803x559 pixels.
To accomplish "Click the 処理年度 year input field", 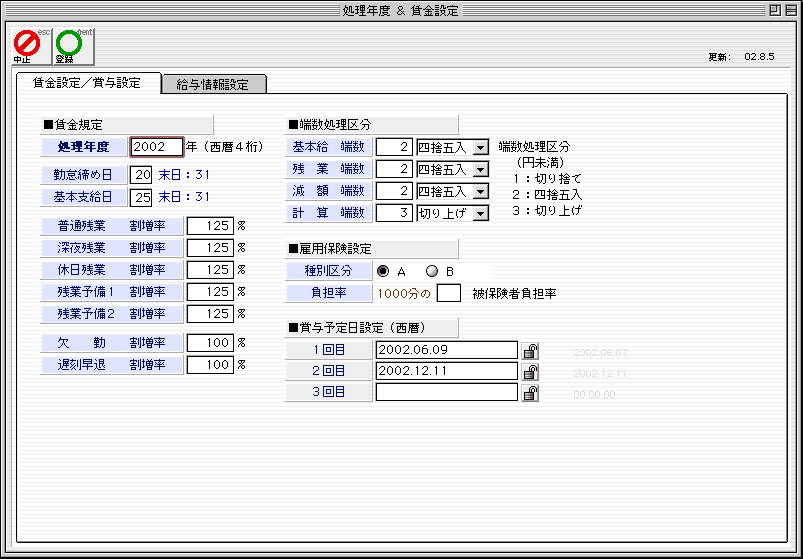I will pos(156,147).
